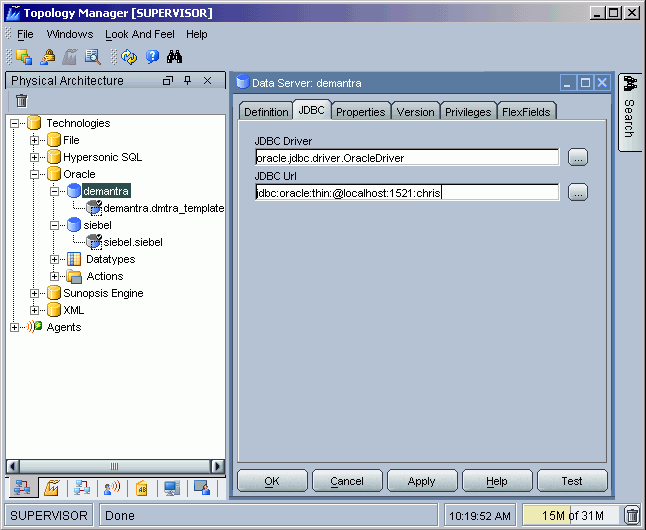Expand the Hypersonic SQL node
This screenshot has width=646, height=530.
coord(35,157)
